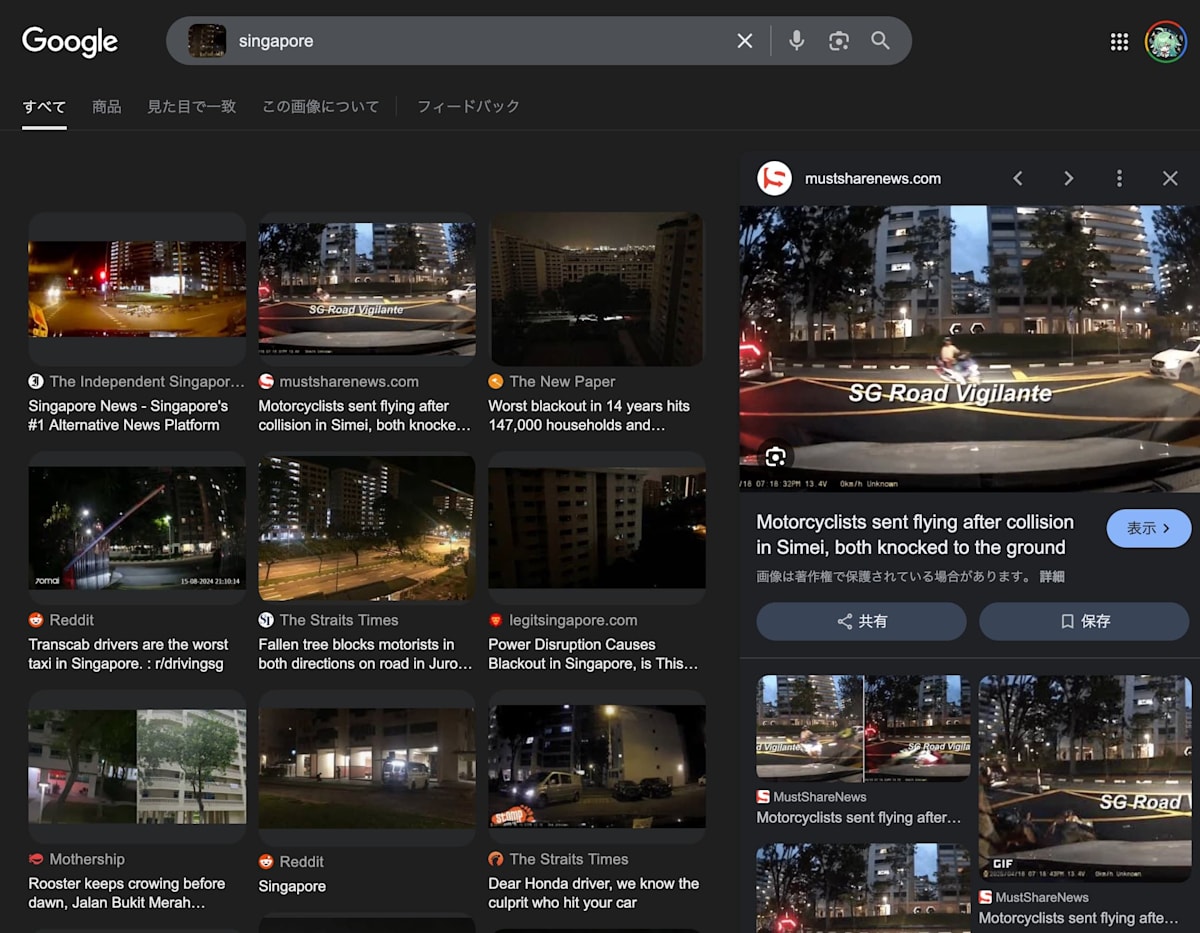The image size is (1200, 933).
Task: Submit search with magnifier icon
Action: (880, 41)
